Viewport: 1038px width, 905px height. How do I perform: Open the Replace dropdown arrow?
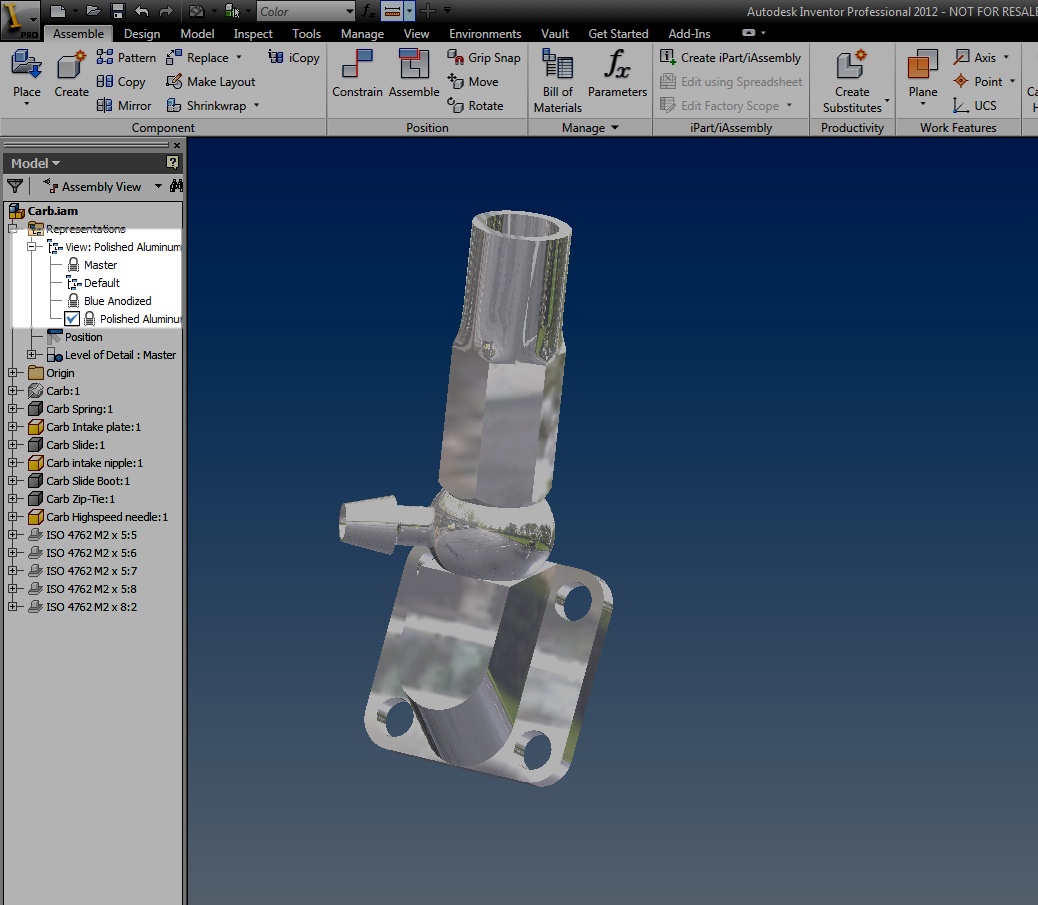point(239,58)
